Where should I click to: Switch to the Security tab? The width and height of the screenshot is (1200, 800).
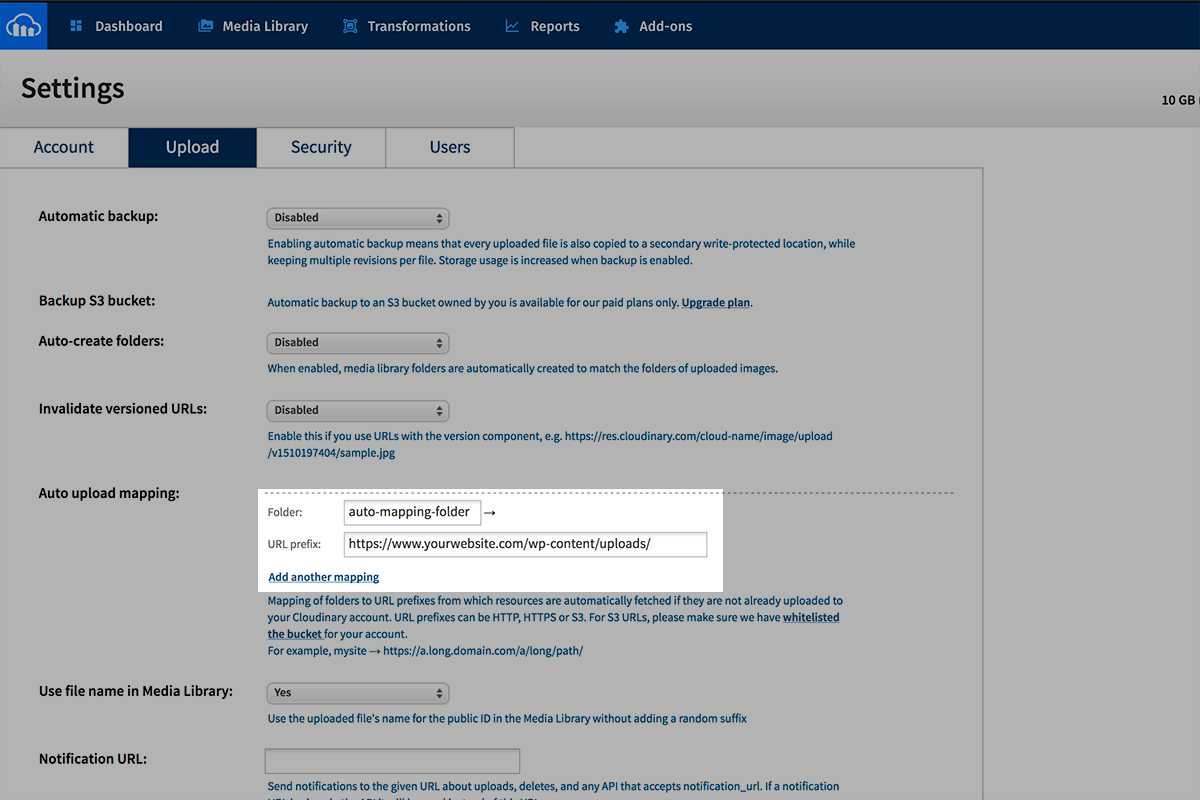tap(321, 147)
